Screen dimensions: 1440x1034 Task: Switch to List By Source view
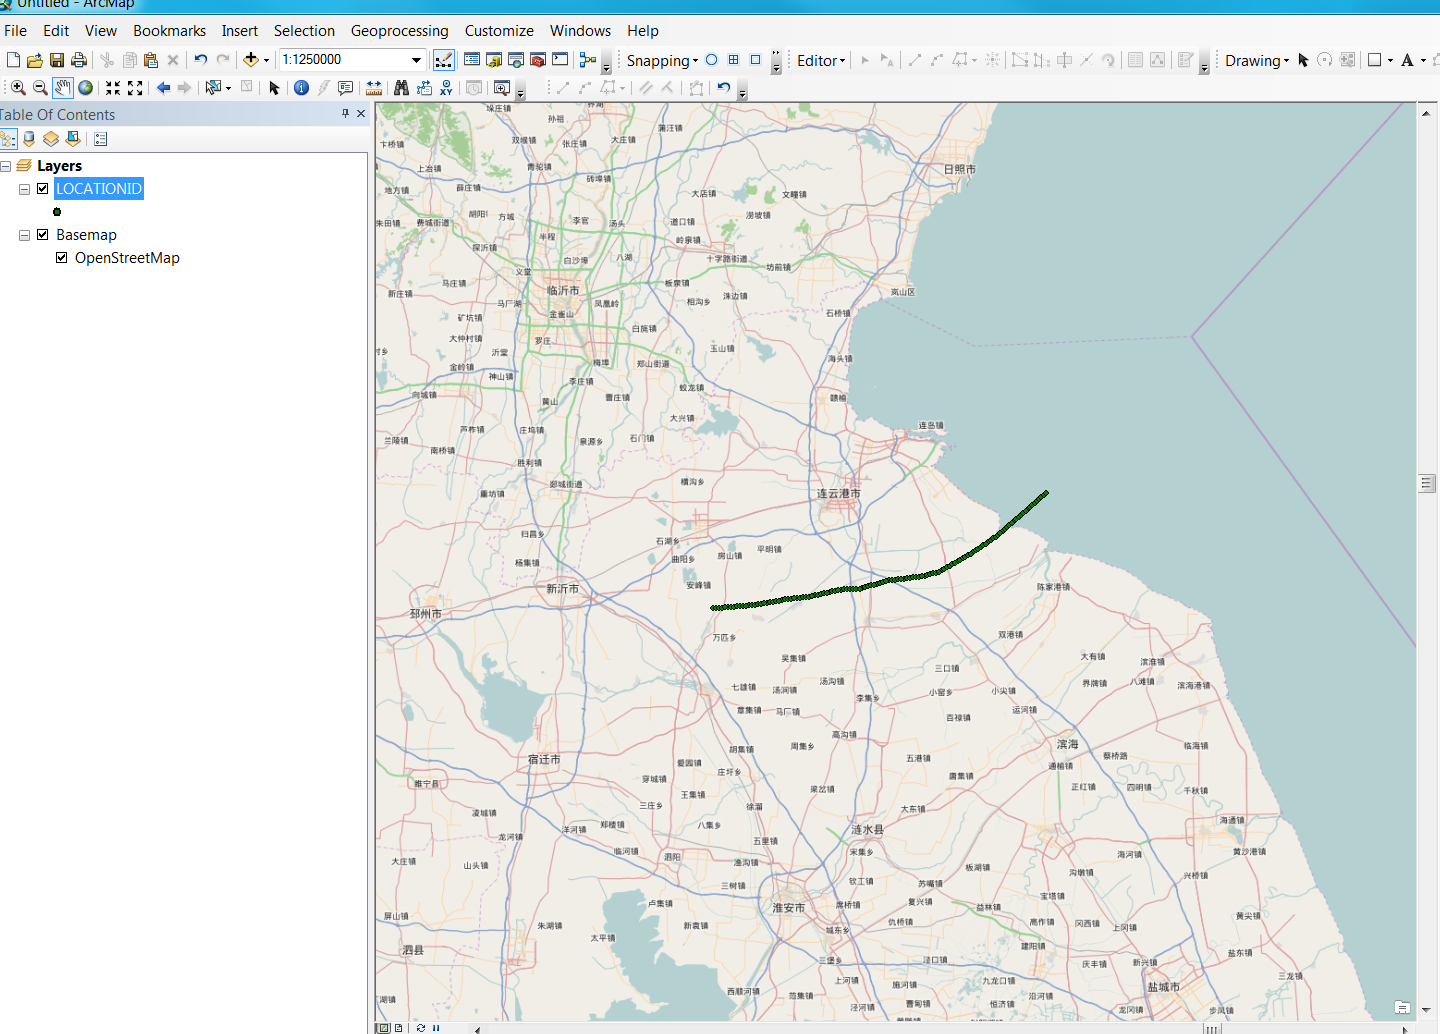[x=29, y=139]
